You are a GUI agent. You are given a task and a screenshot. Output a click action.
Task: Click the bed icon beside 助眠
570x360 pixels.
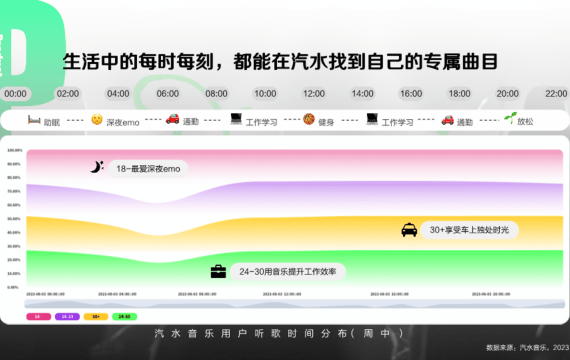point(34,120)
